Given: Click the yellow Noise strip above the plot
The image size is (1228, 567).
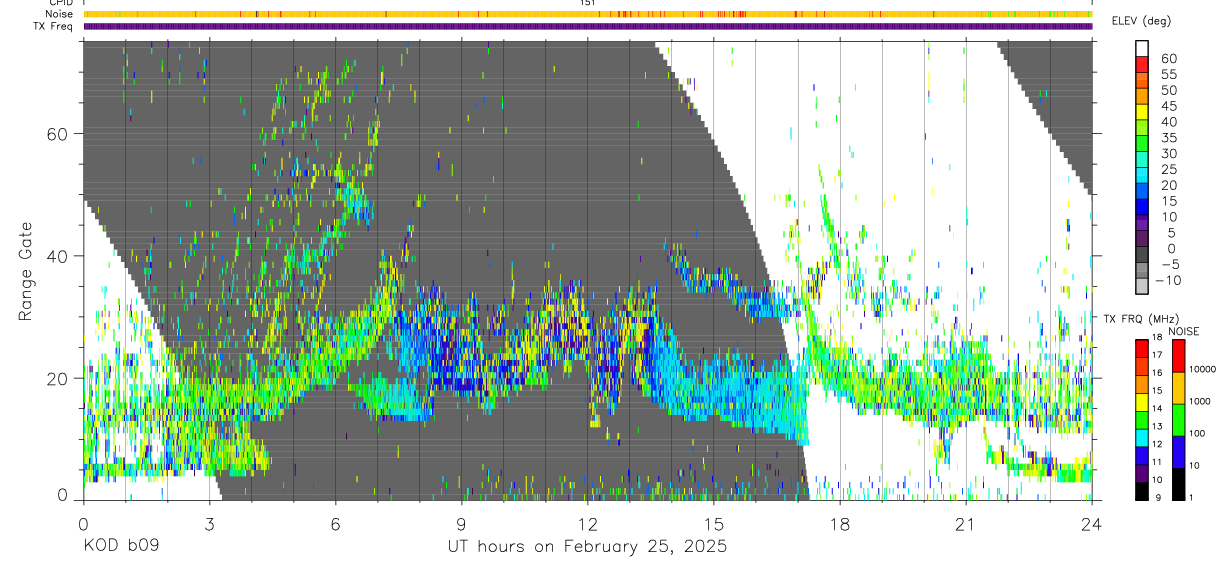Looking at the screenshot, I should tap(588, 14).
